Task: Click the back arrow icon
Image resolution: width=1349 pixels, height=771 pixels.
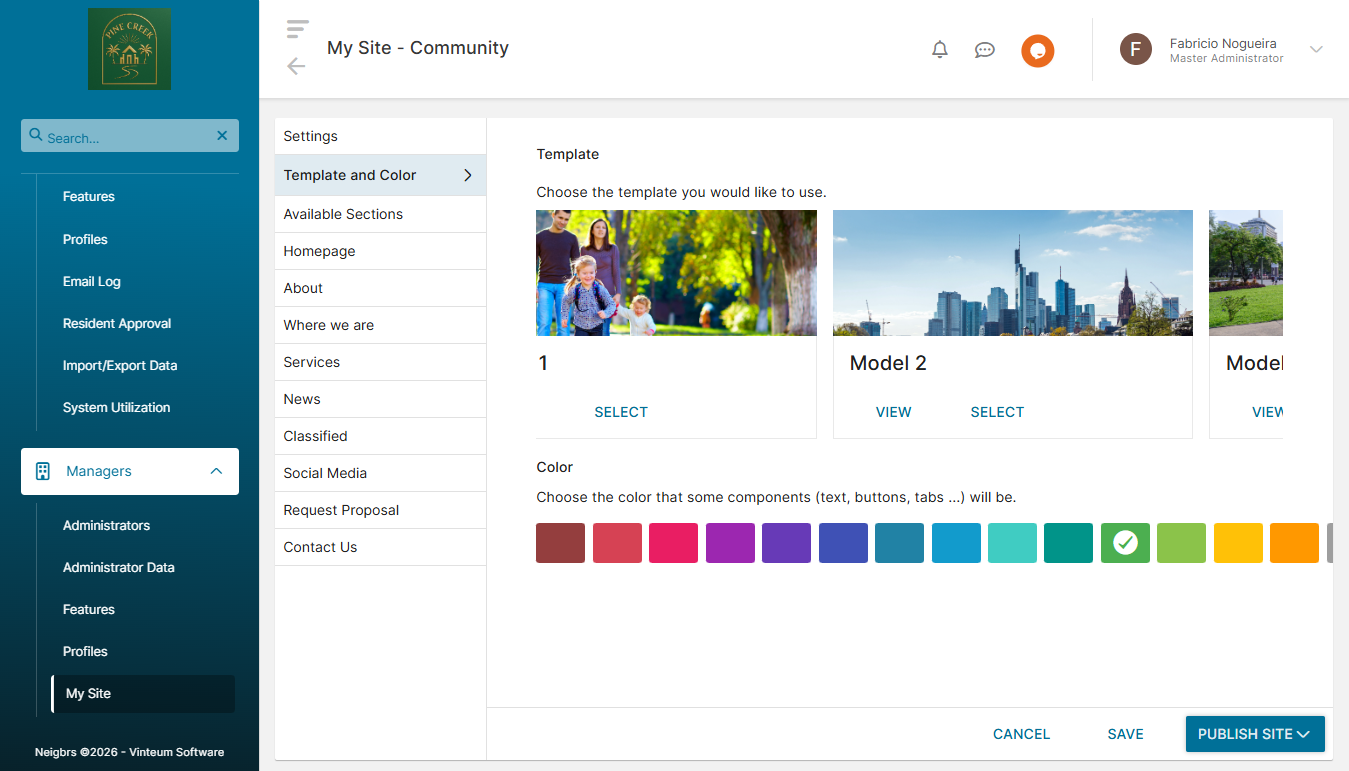Action: 296,67
